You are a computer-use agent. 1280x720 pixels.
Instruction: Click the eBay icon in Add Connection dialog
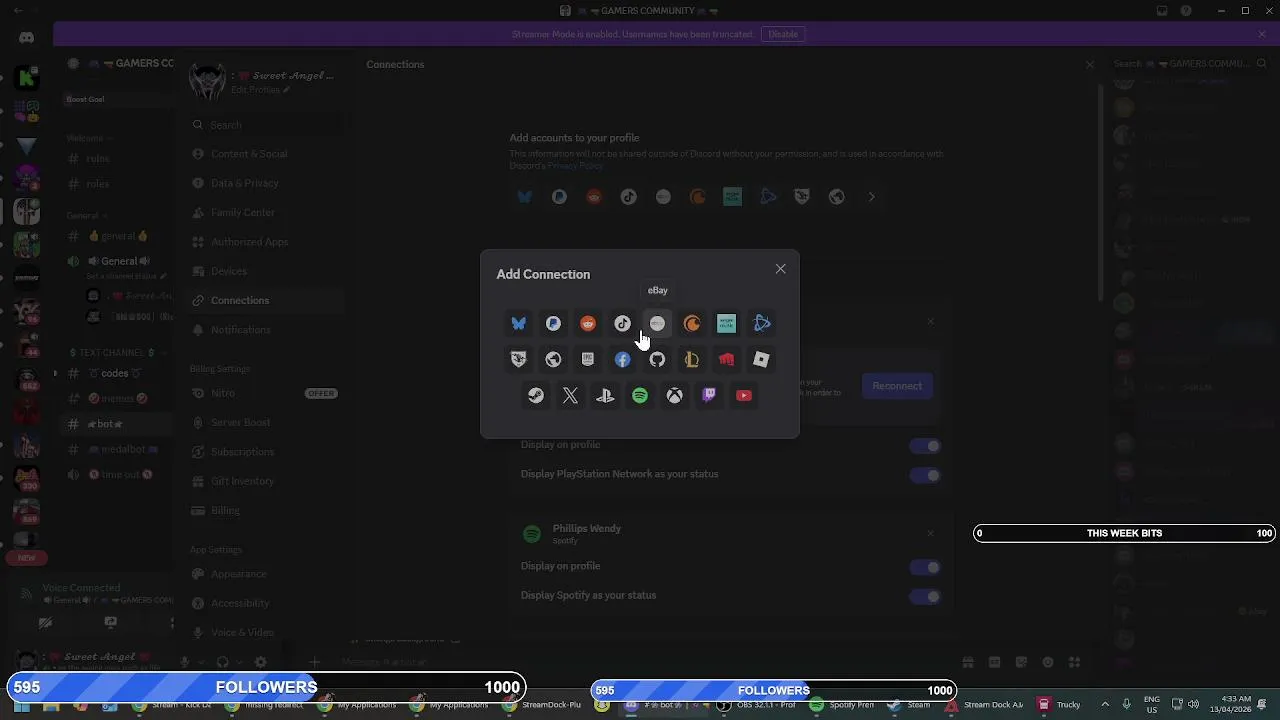[657, 323]
